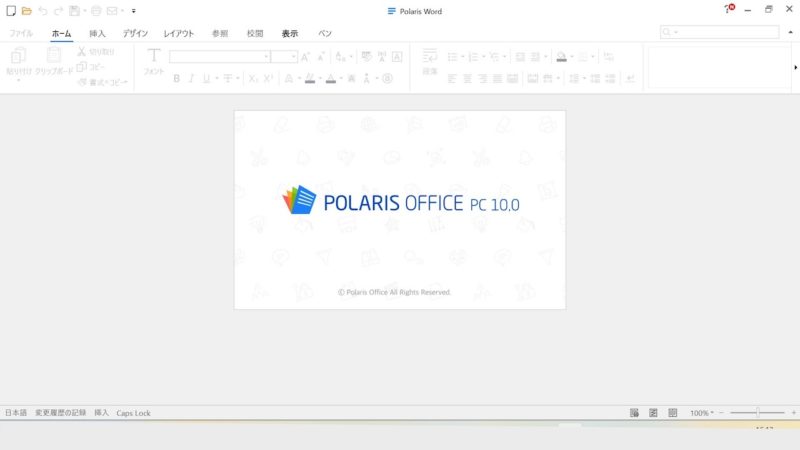
Task: Click the Undo arrow in quick access toolbar
Action: point(43,11)
